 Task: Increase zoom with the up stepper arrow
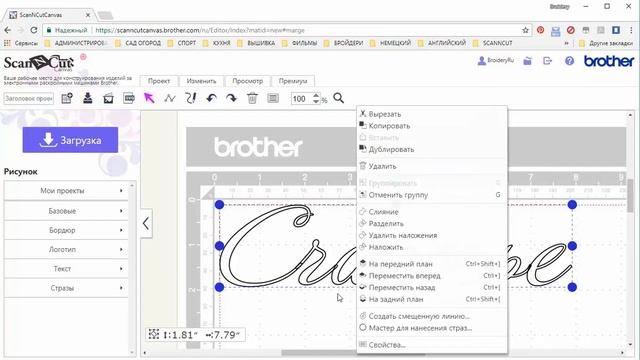tap(316, 96)
